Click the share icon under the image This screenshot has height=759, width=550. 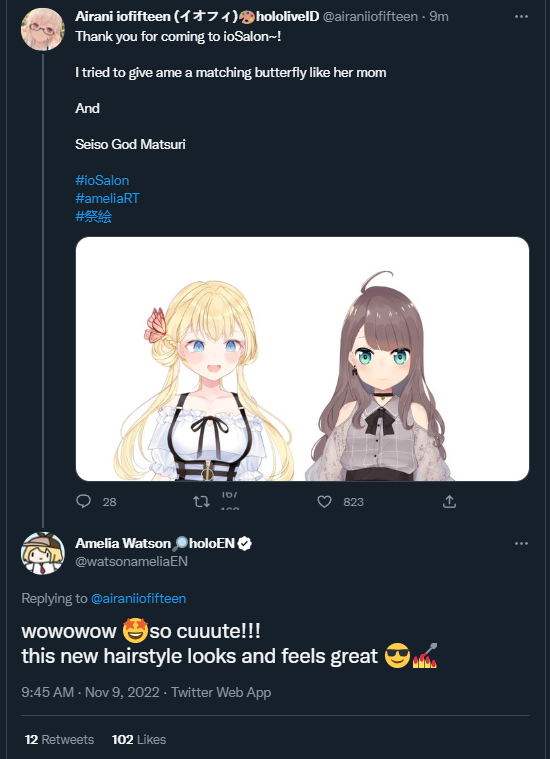click(x=449, y=501)
